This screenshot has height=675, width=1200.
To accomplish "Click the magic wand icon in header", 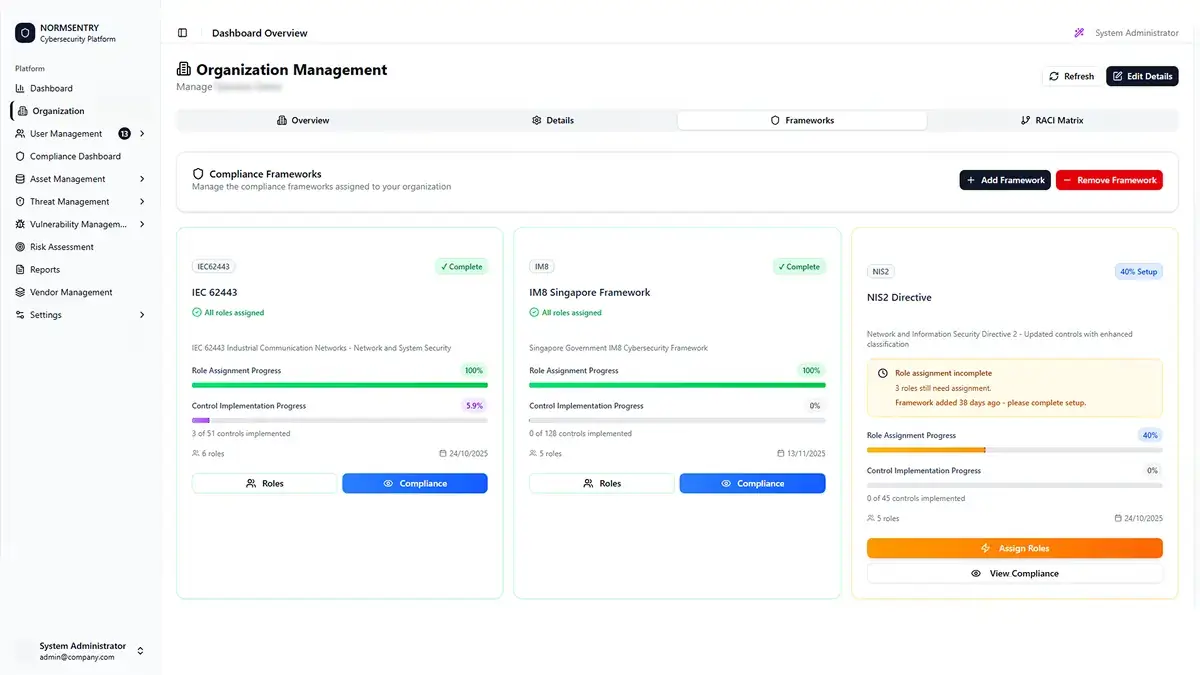I will tap(1079, 33).
